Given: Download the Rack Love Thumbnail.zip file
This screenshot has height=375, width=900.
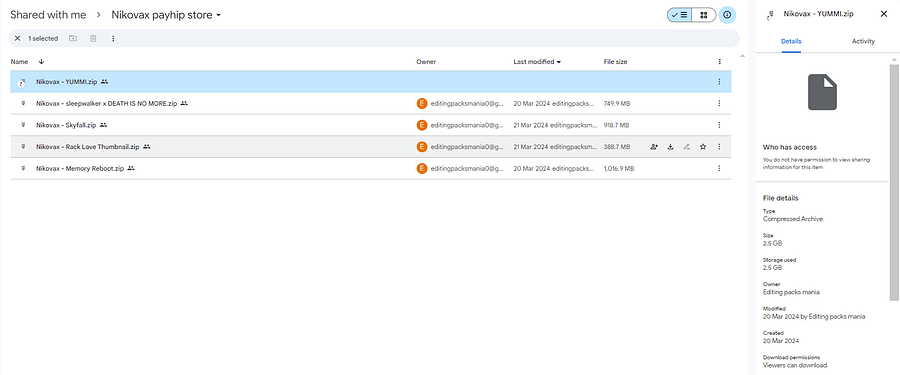Looking at the screenshot, I should tap(670, 147).
